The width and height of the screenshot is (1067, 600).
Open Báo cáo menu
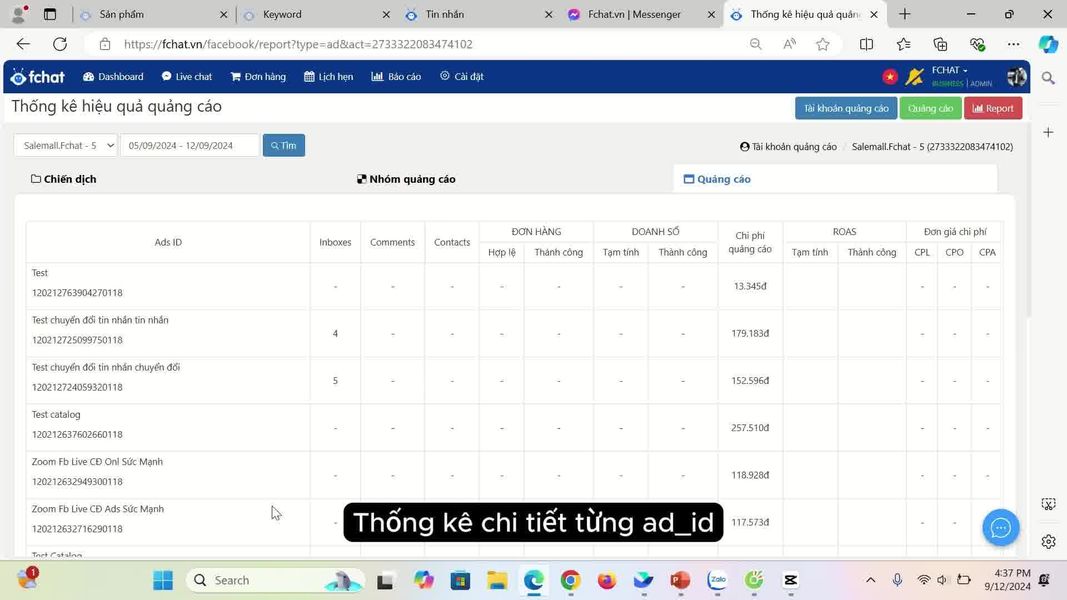[396, 77]
